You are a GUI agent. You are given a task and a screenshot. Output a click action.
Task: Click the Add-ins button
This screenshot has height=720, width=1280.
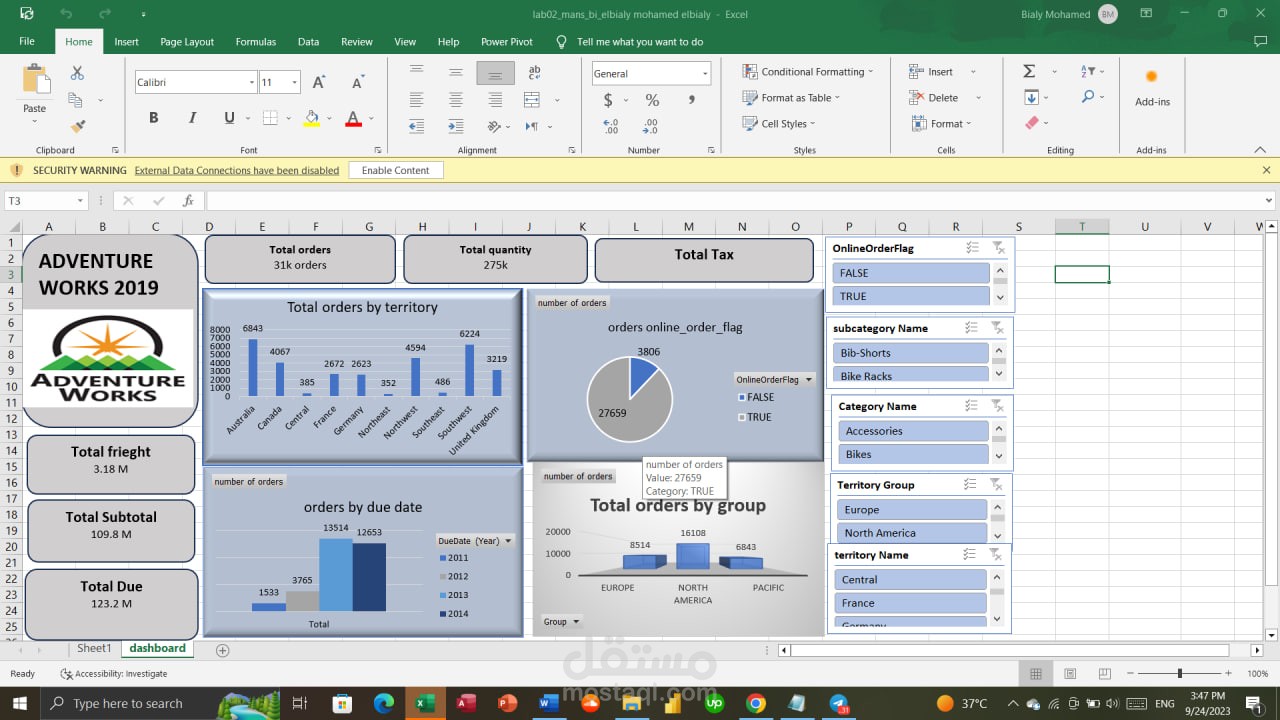point(1152,88)
